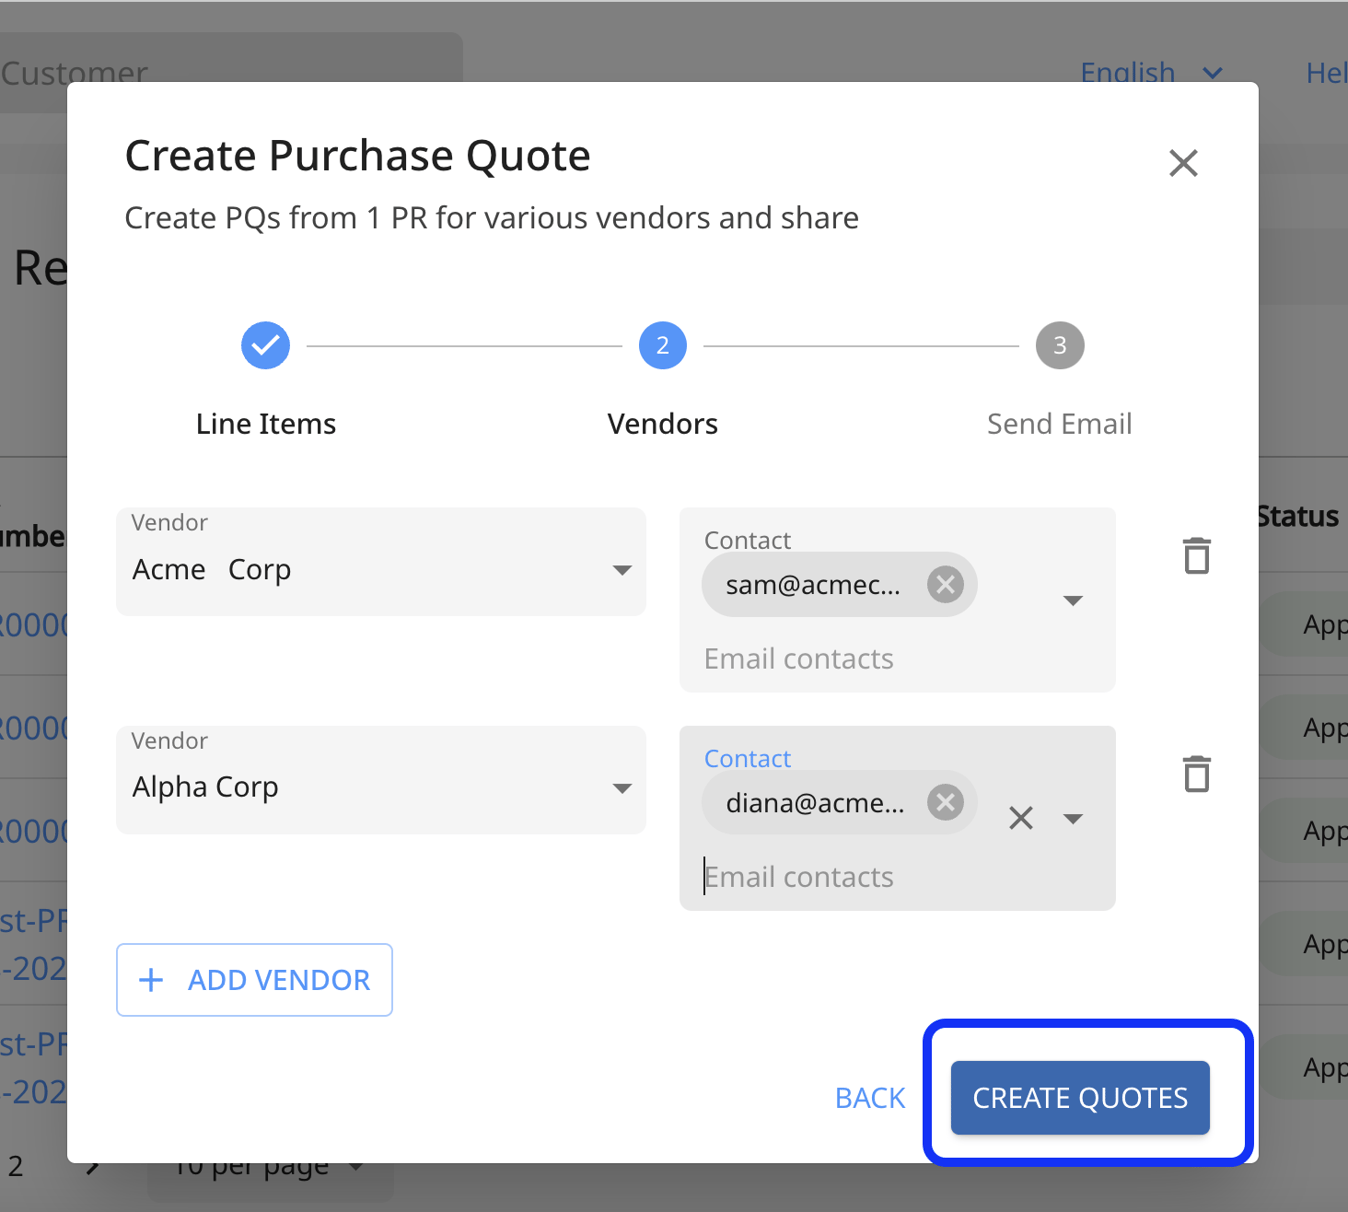The height and width of the screenshot is (1212, 1348).
Task: Click step 3 circle in the progress stepper
Action: pyautogui.click(x=1059, y=345)
